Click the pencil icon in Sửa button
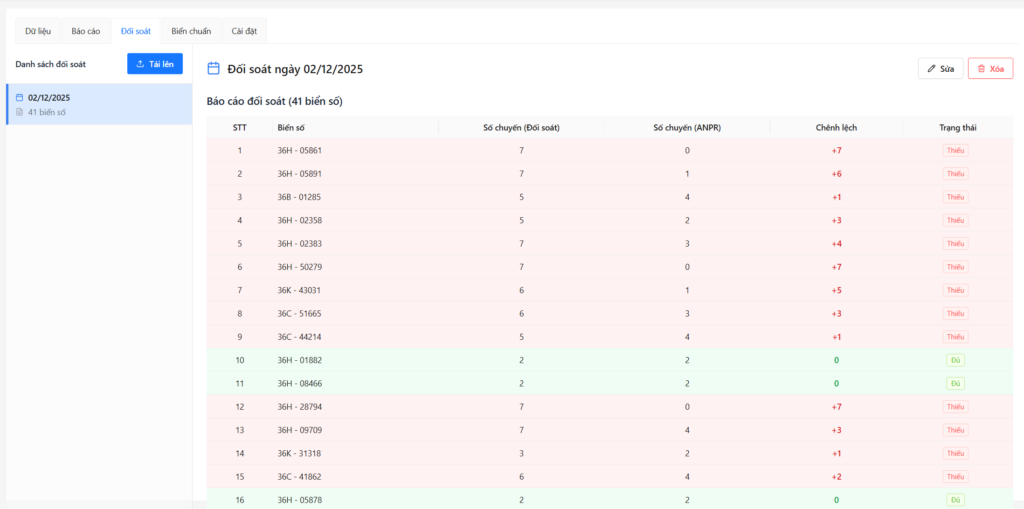1024x509 pixels. click(932, 69)
